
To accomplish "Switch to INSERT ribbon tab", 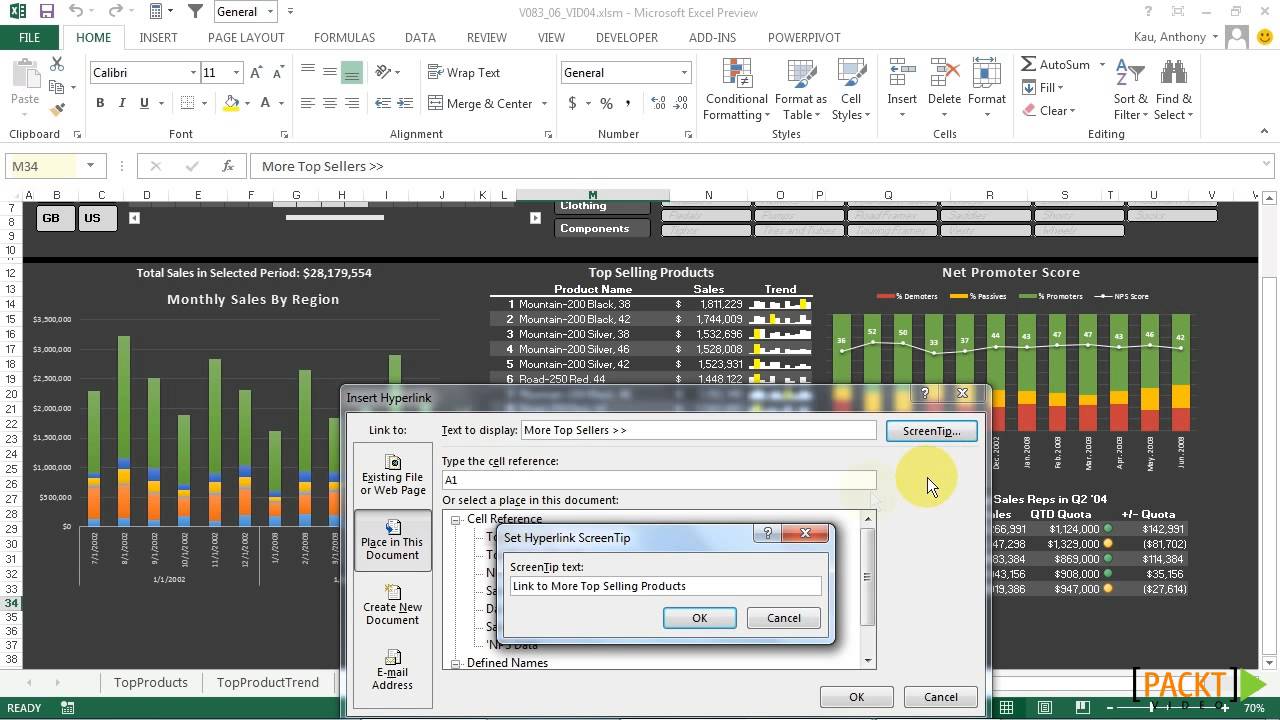I will tap(158, 37).
